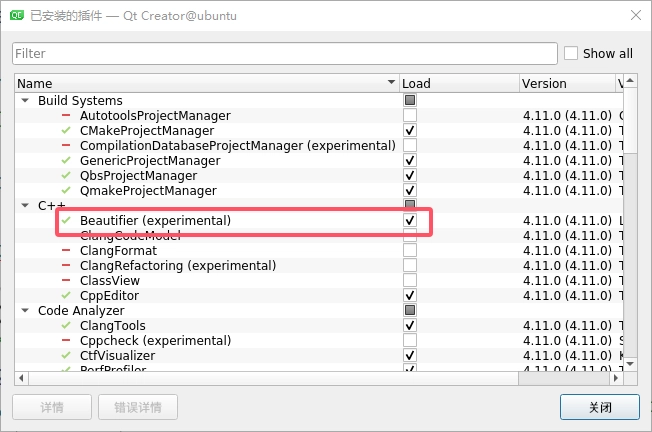The width and height of the screenshot is (652, 432).
Task: Collapse the Build Systems category
Action: 25,101
